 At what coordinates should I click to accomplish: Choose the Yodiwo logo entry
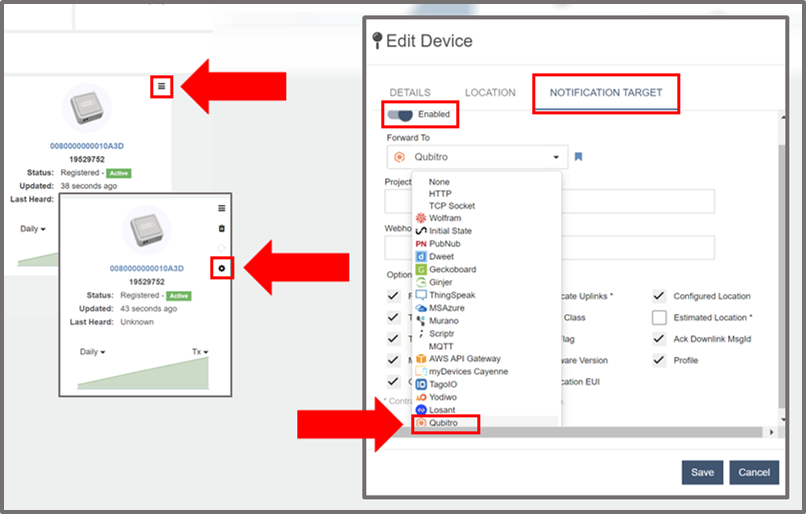point(436,397)
